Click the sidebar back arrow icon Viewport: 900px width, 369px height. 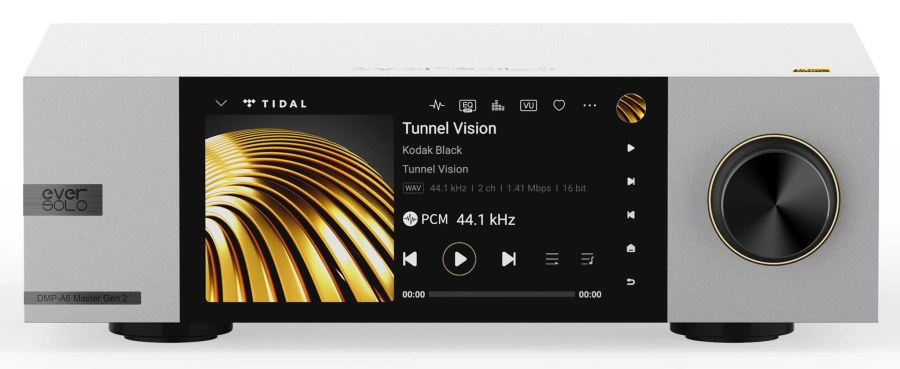(x=631, y=282)
